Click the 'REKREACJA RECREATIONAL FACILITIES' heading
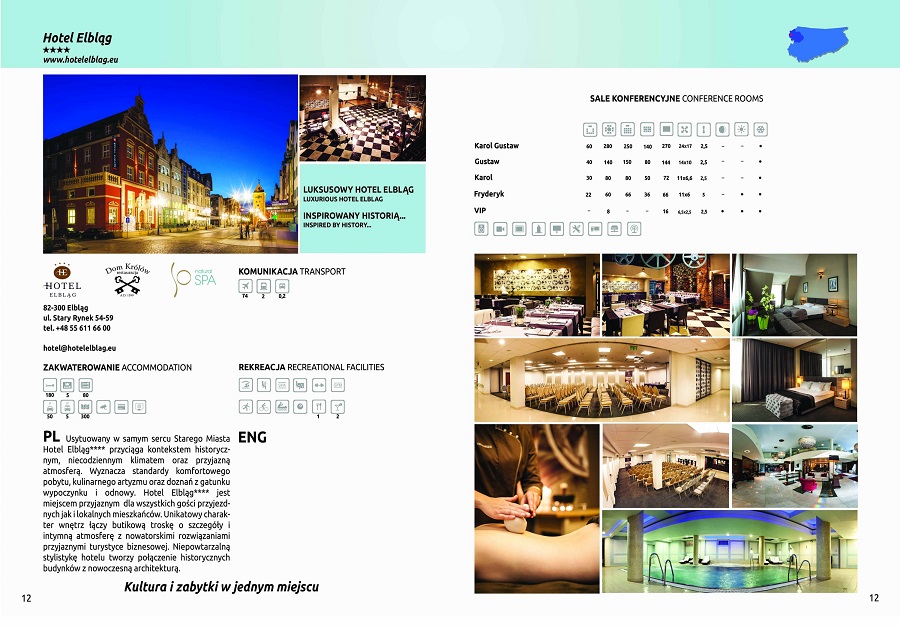 click(x=312, y=367)
